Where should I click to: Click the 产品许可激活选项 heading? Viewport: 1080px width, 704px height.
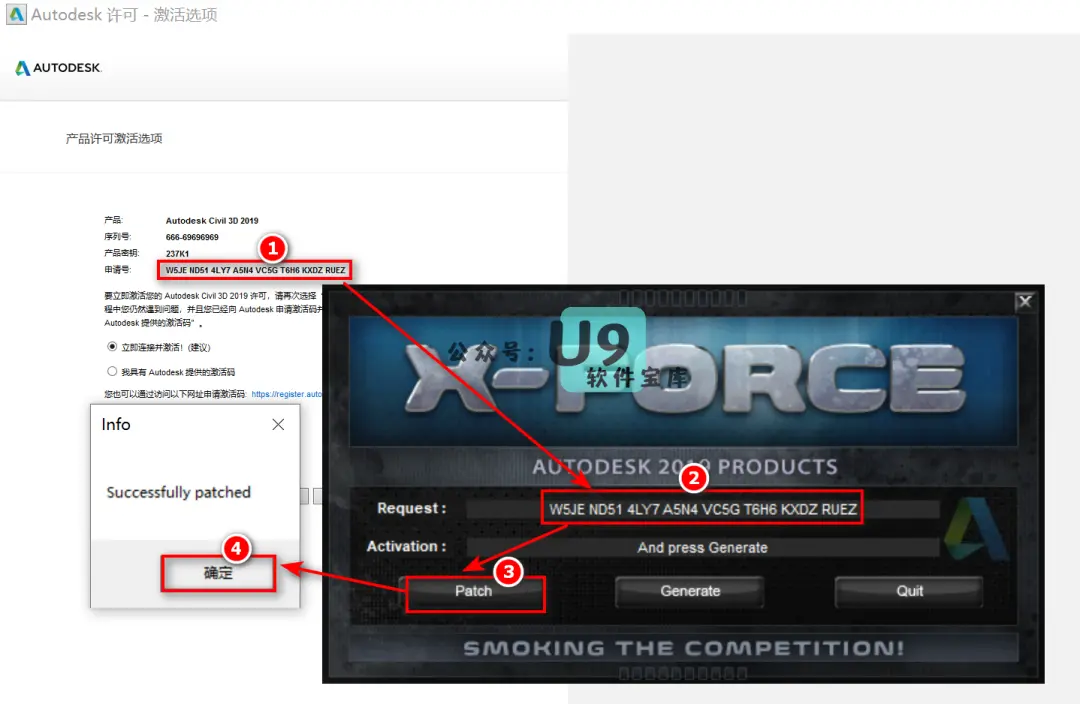(114, 138)
